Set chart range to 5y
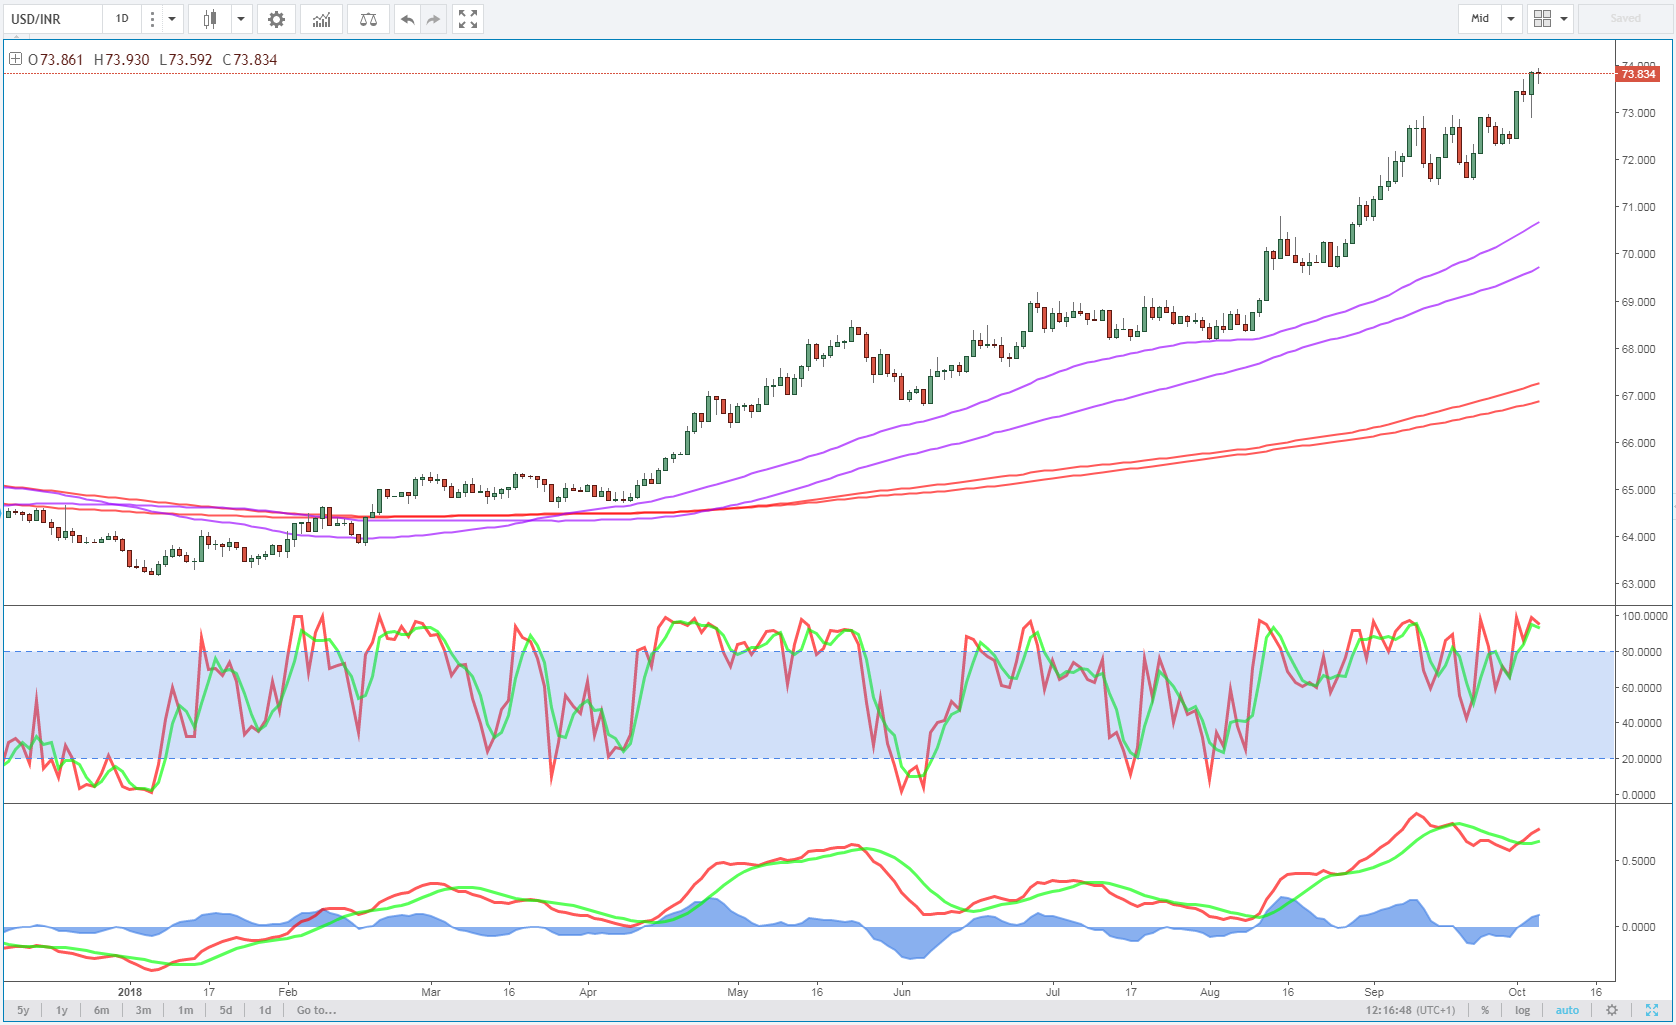This screenshot has height=1025, width=1676. pos(23,1010)
